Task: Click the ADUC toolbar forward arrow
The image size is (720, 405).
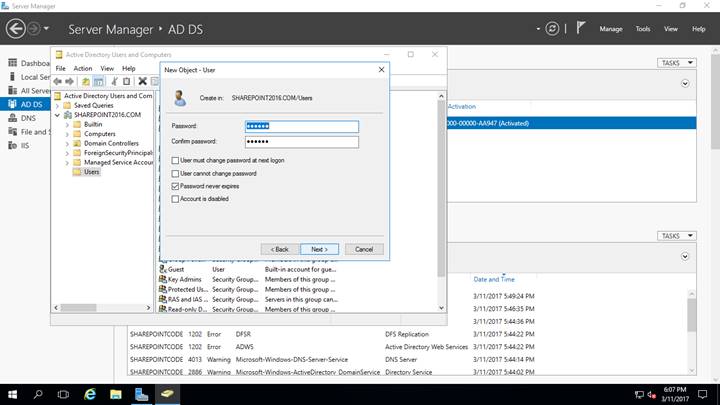Action: (x=69, y=81)
